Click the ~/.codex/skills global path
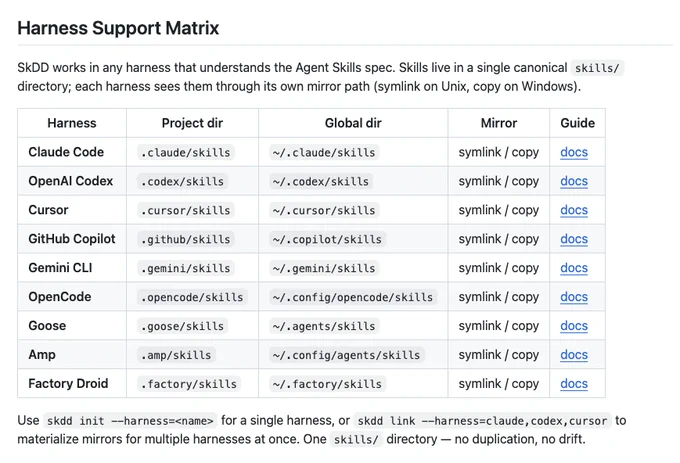The height and width of the screenshot is (463, 680). pos(321,182)
